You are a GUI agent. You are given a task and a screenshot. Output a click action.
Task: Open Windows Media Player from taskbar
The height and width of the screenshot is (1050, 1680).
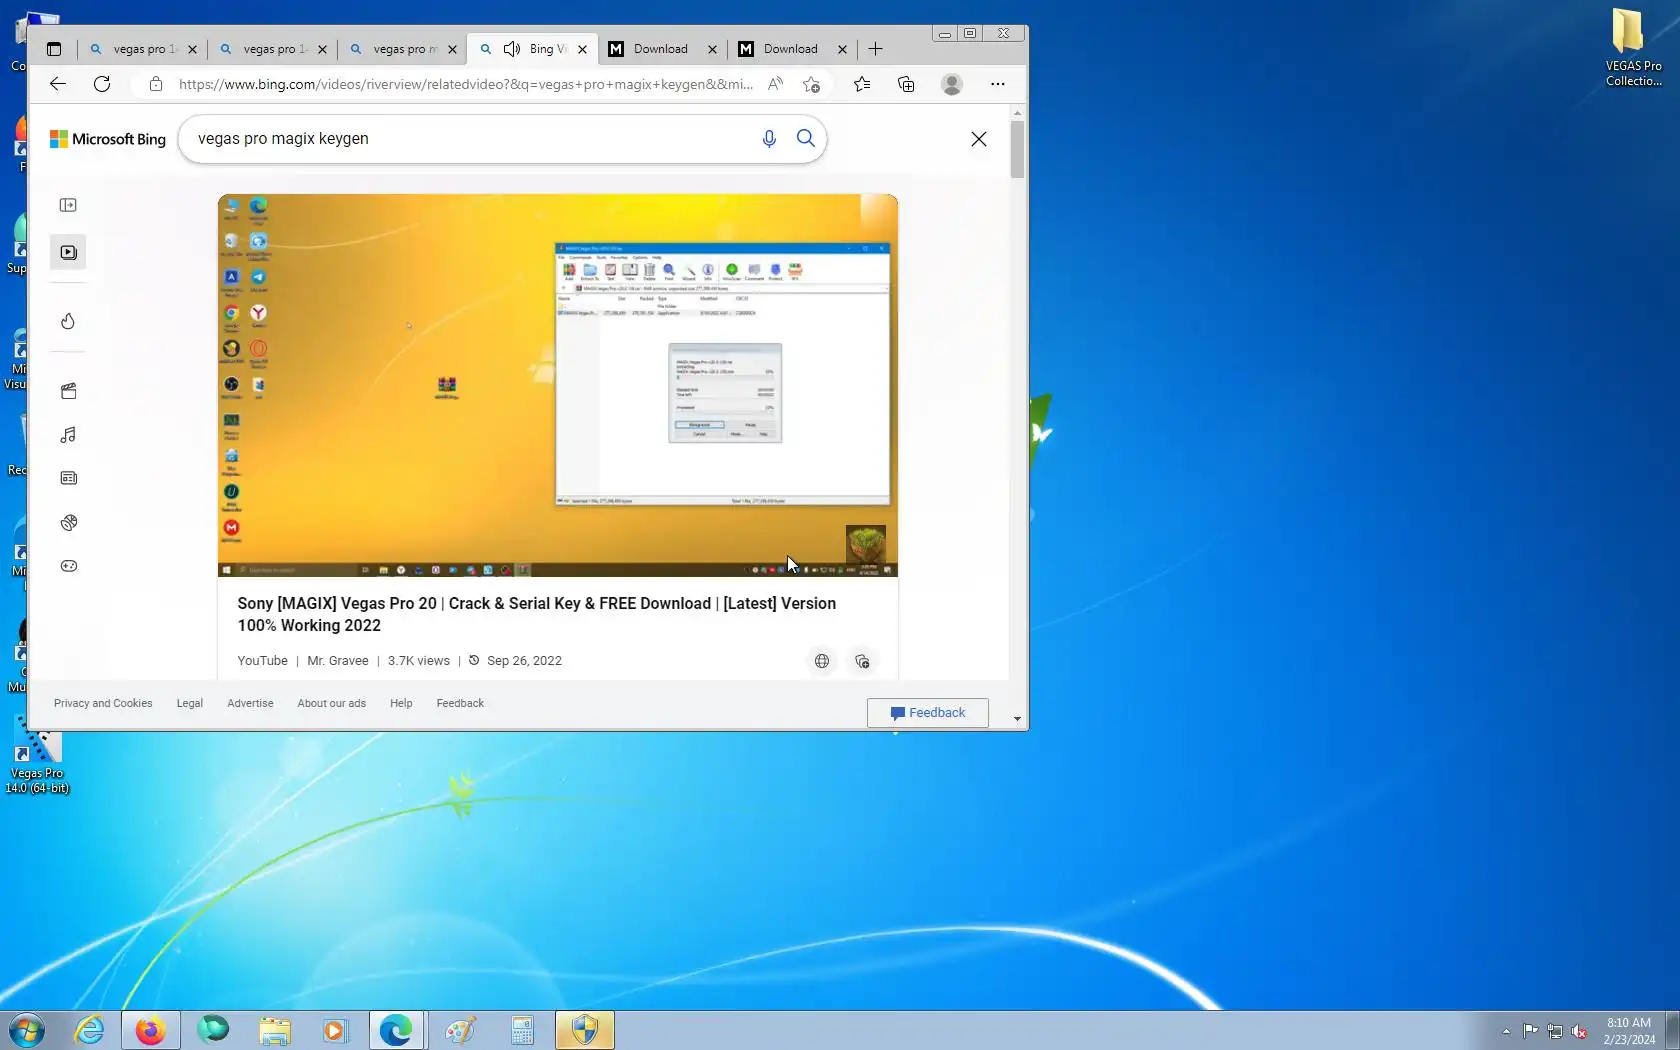335,1030
